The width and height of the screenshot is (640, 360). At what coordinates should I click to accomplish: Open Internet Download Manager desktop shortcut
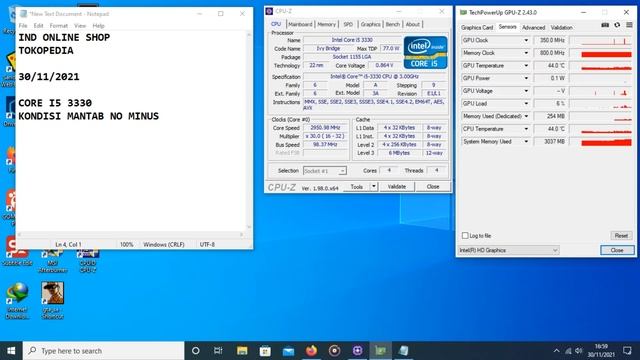pyautogui.click(x=17, y=300)
